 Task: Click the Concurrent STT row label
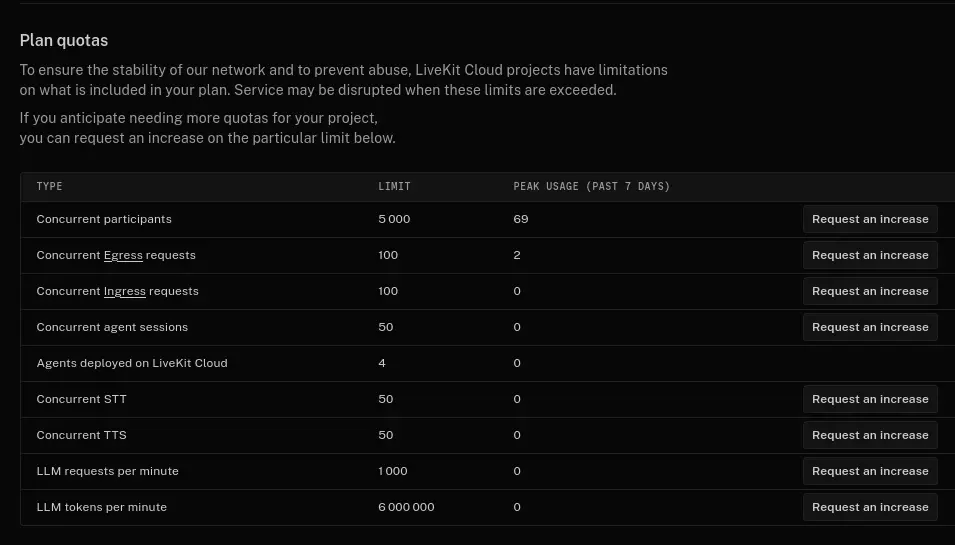[x=82, y=399]
